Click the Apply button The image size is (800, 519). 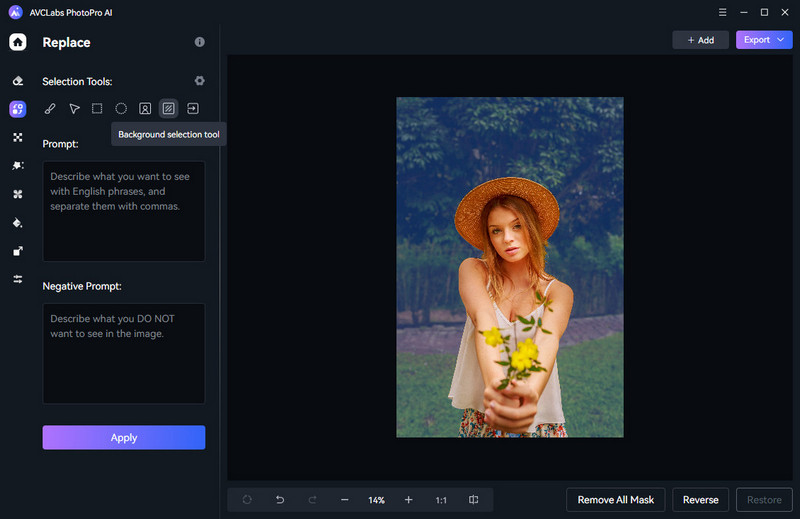click(123, 437)
